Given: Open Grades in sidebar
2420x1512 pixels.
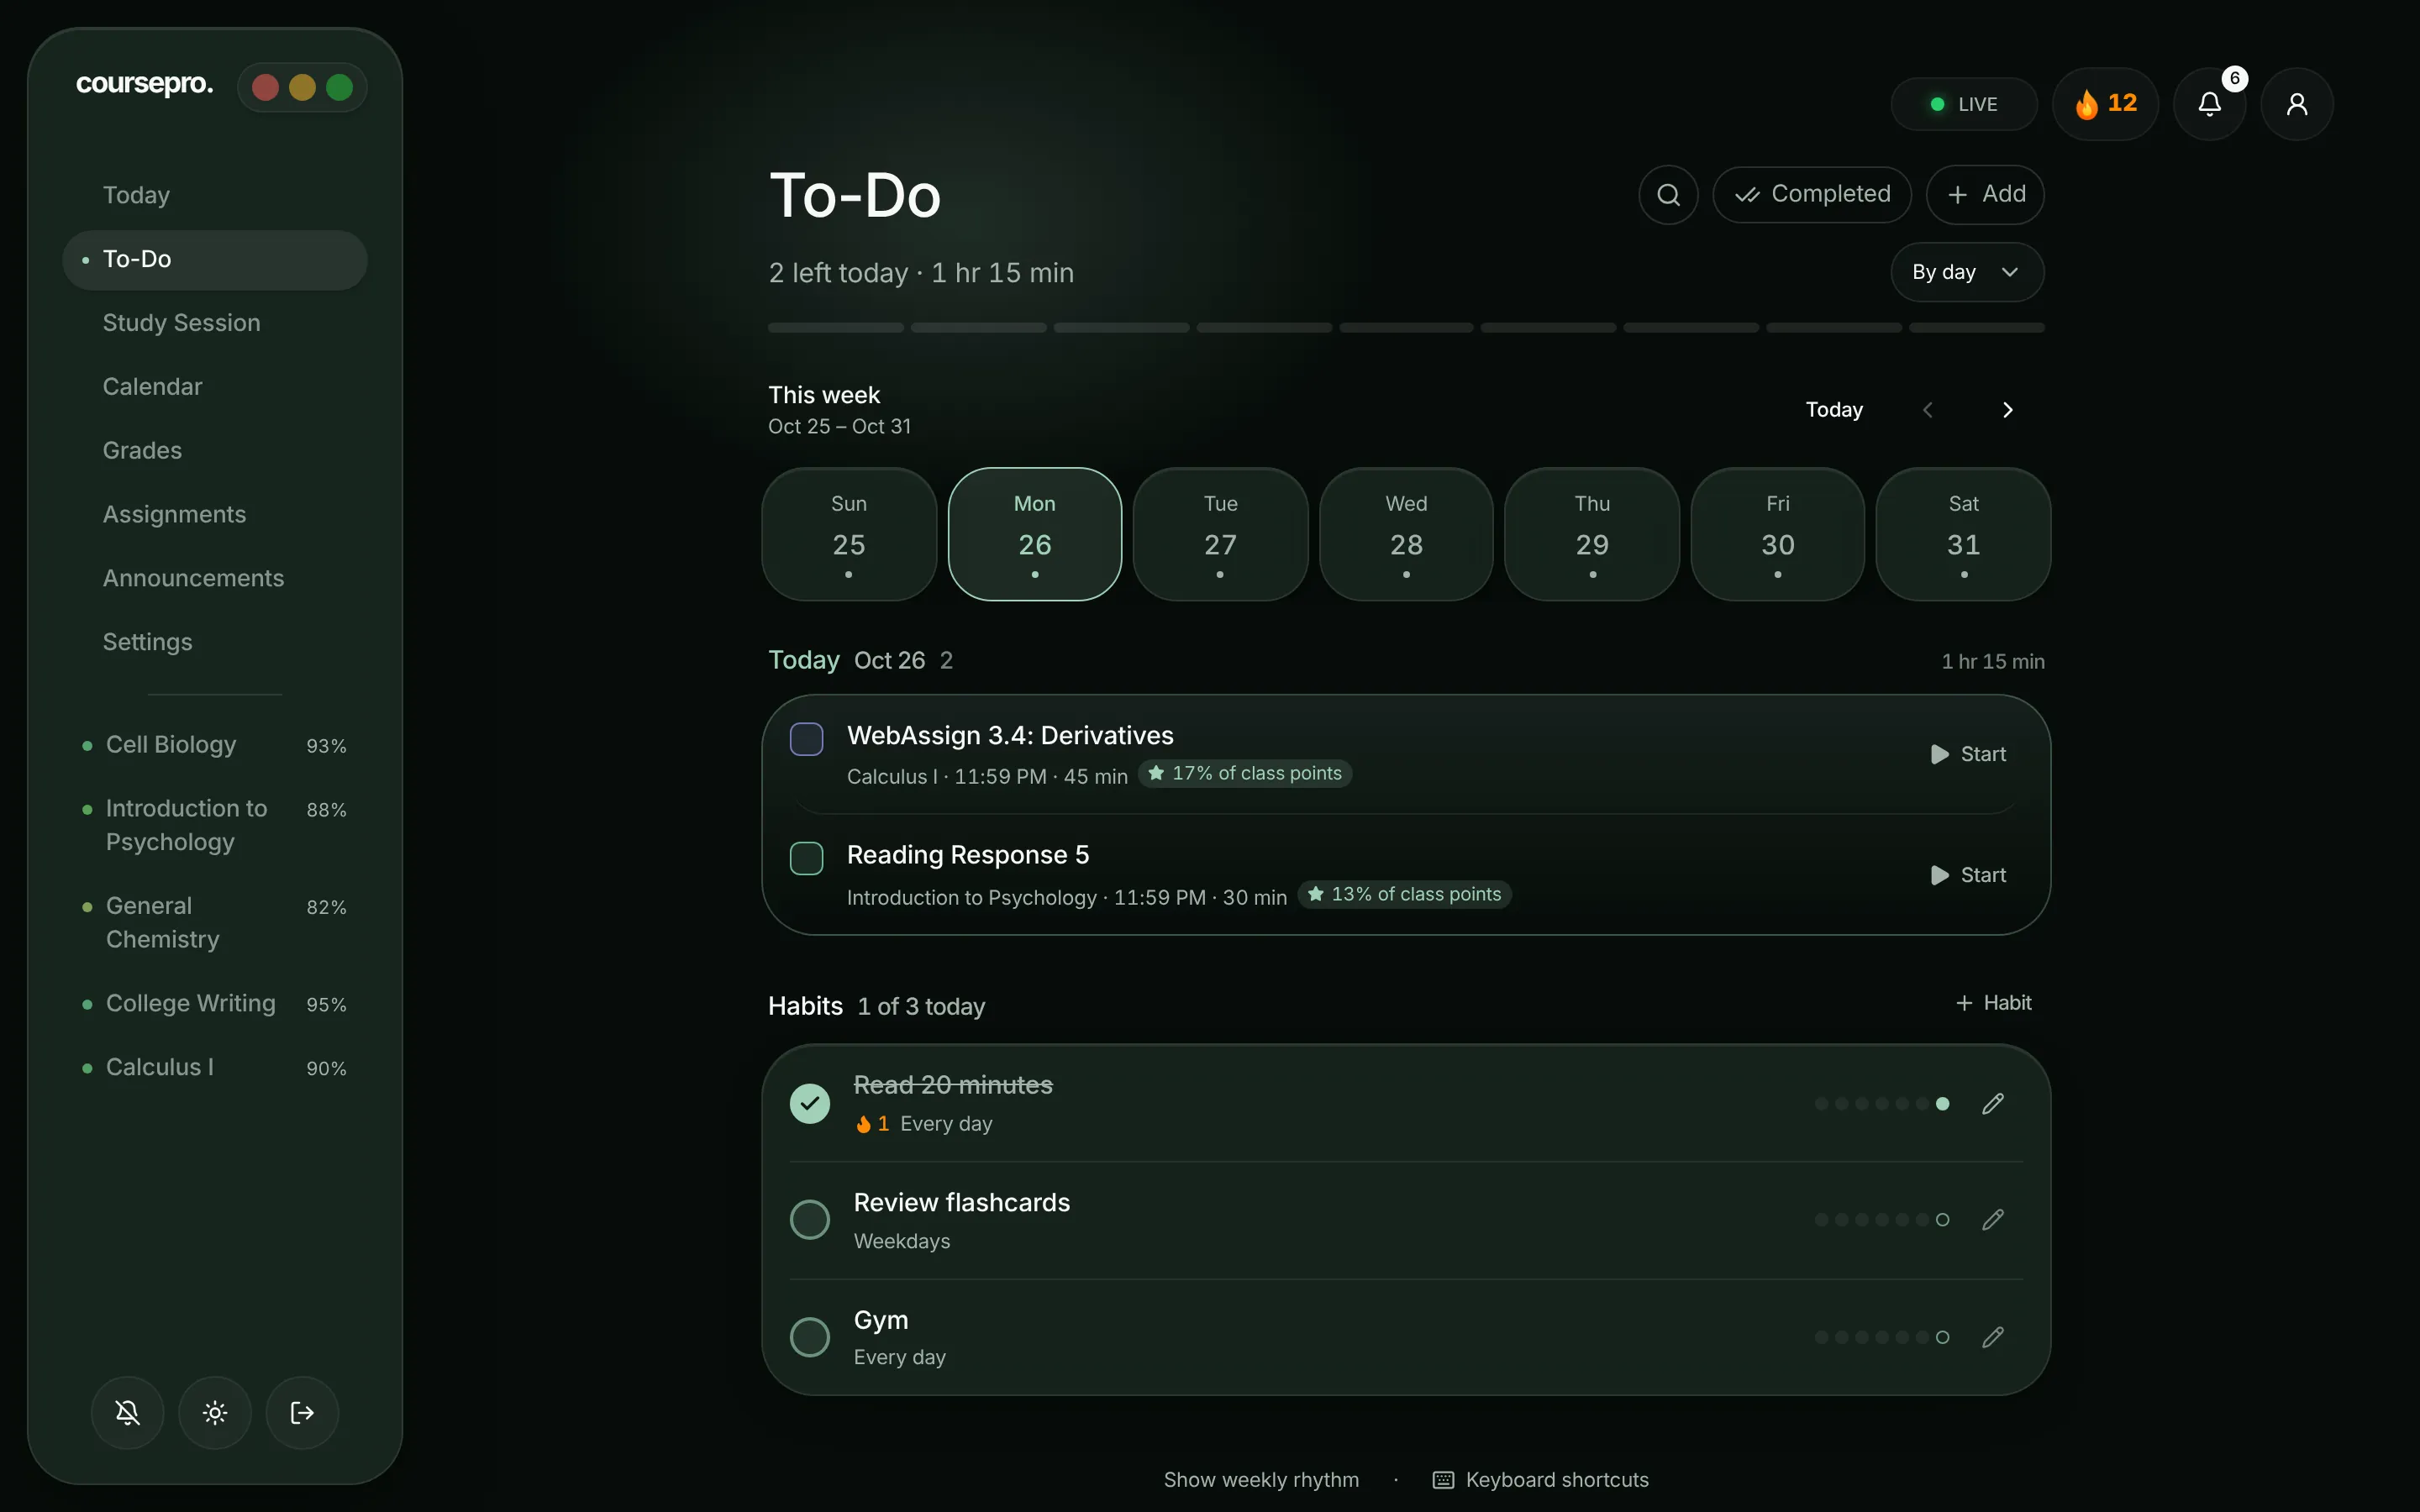Looking at the screenshot, I should [214, 451].
